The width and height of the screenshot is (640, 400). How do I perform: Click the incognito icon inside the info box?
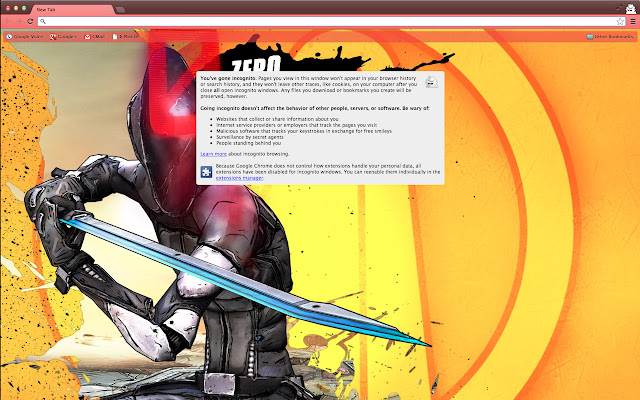click(x=431, y=82)
